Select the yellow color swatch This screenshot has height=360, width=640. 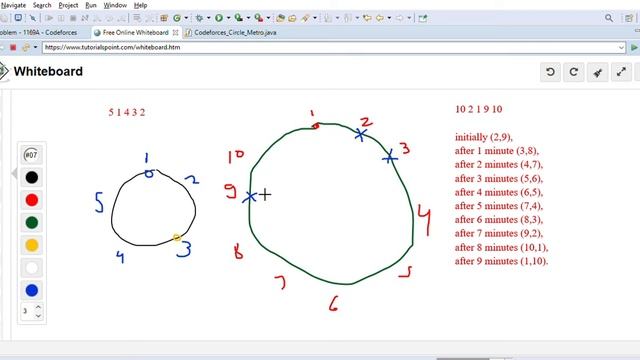31,245
